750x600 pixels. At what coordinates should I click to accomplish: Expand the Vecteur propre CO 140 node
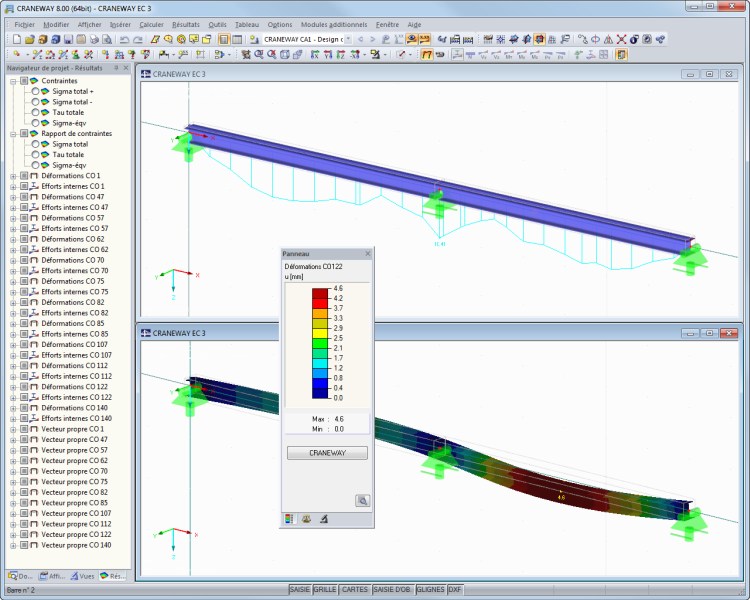click(x=13, y=545)
